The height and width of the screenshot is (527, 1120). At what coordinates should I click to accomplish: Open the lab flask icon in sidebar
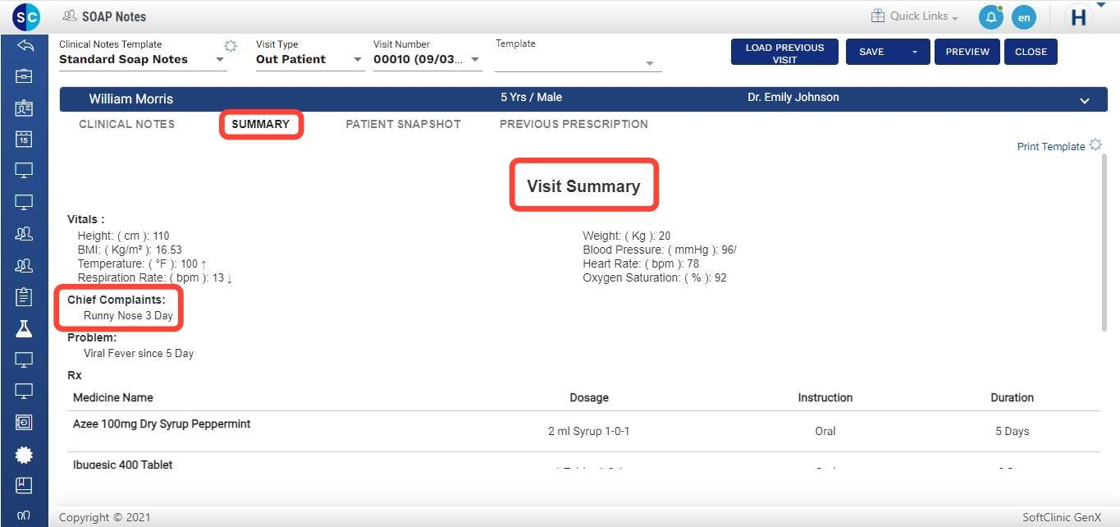point(24,328)
